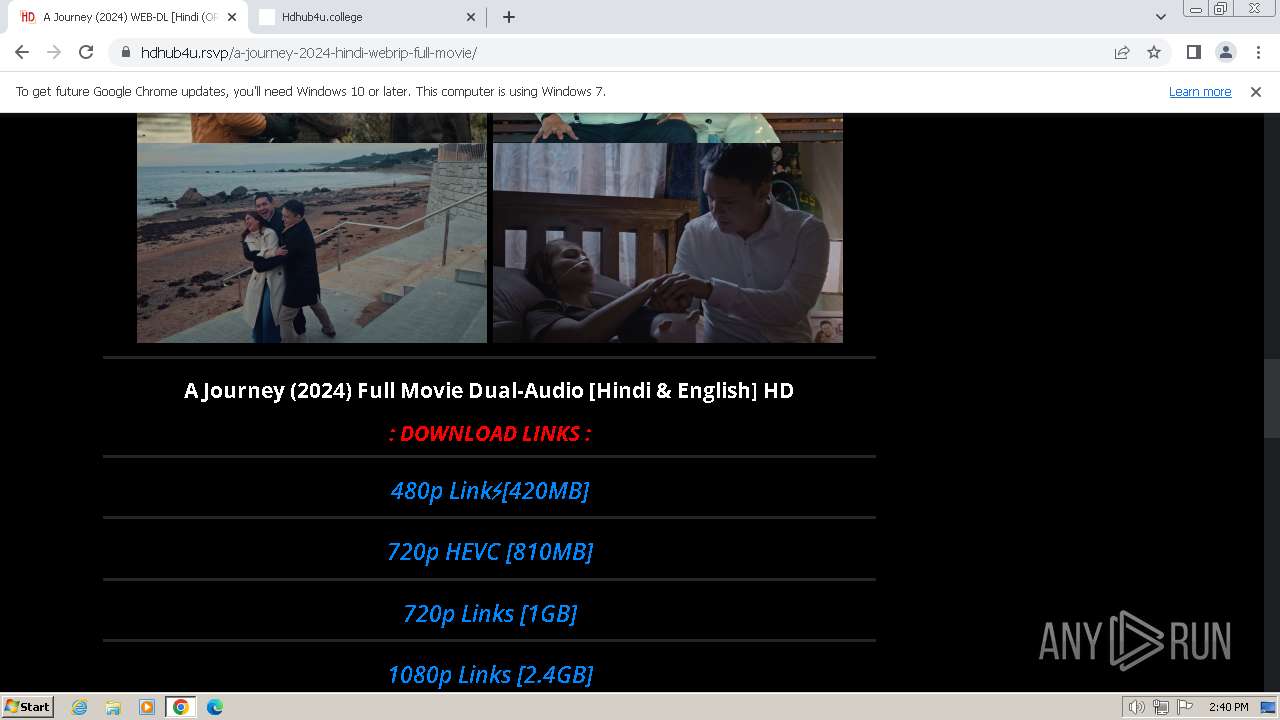Switch to the Hdhub4u.college tab
Screen dimensions: 1280x720
[366, 17]
